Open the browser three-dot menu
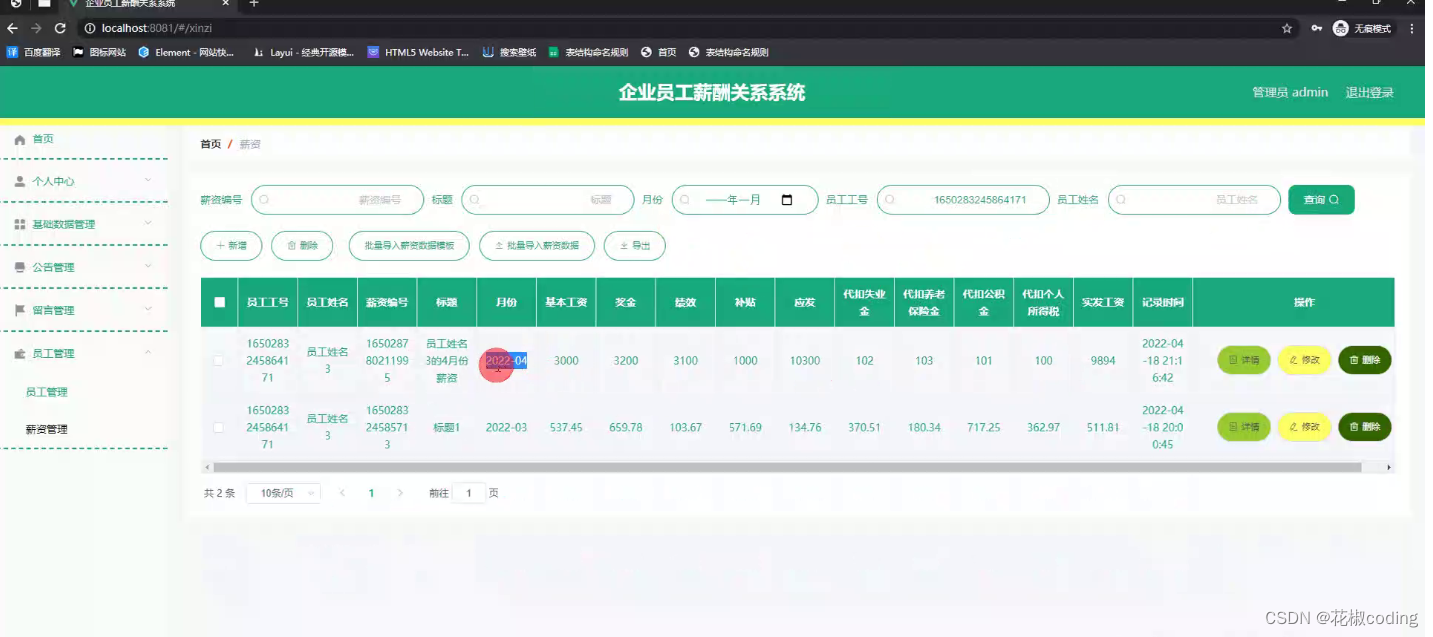This screenshot has width=1433, height=637. [1412, 29]
